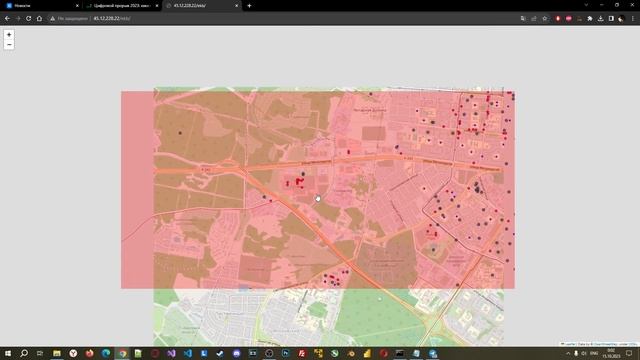Launch Firefox from taskbar
Screen dimensions: 640x360
(x=89, y=353)
